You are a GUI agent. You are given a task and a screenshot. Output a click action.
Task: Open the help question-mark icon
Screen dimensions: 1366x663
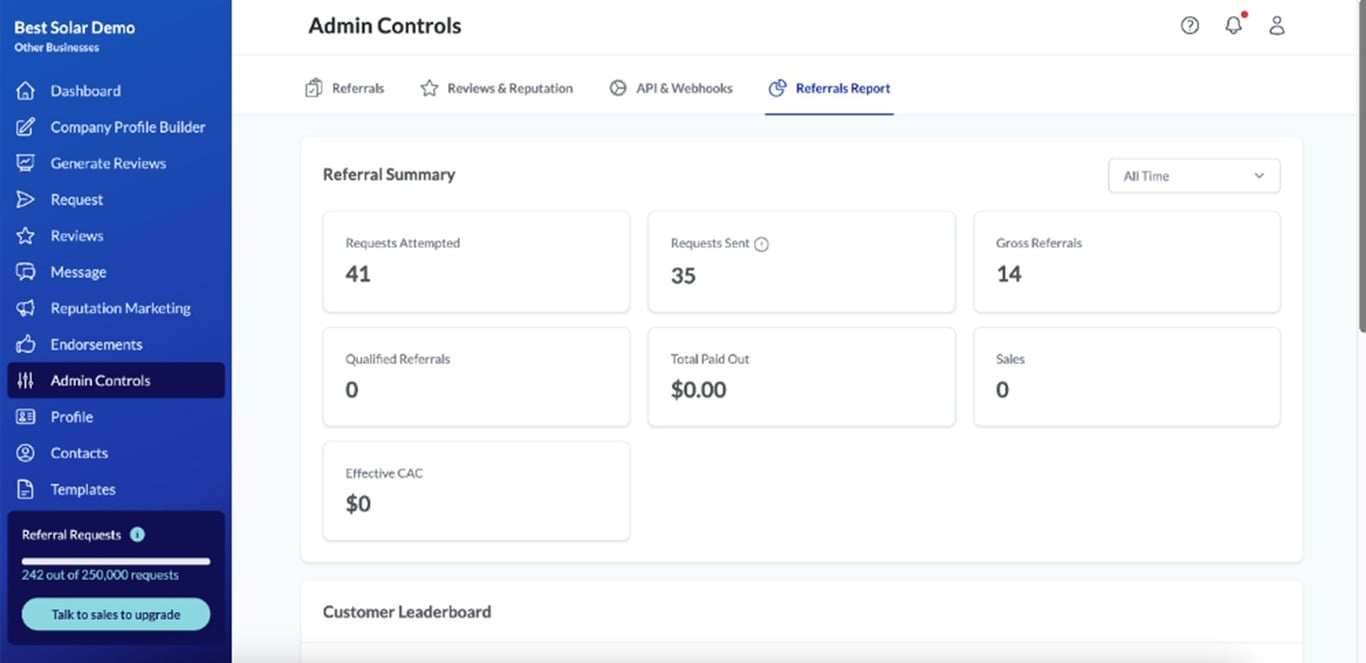click(x=1189, y=25)
